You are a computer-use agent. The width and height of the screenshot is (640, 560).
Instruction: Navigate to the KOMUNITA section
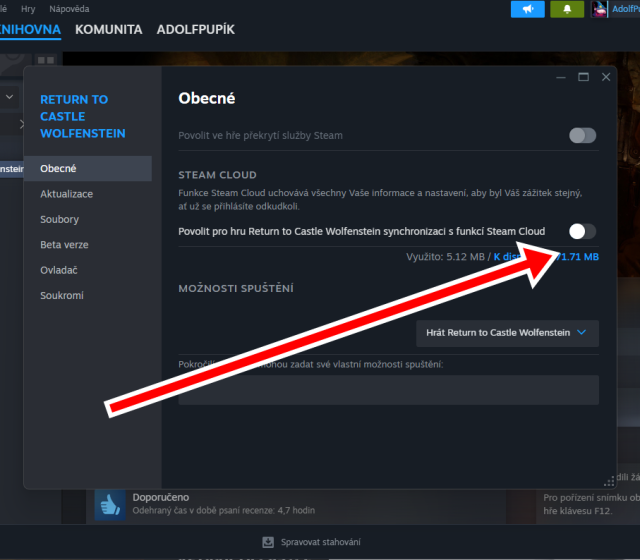pyautogui.click(x=108, y=29)
